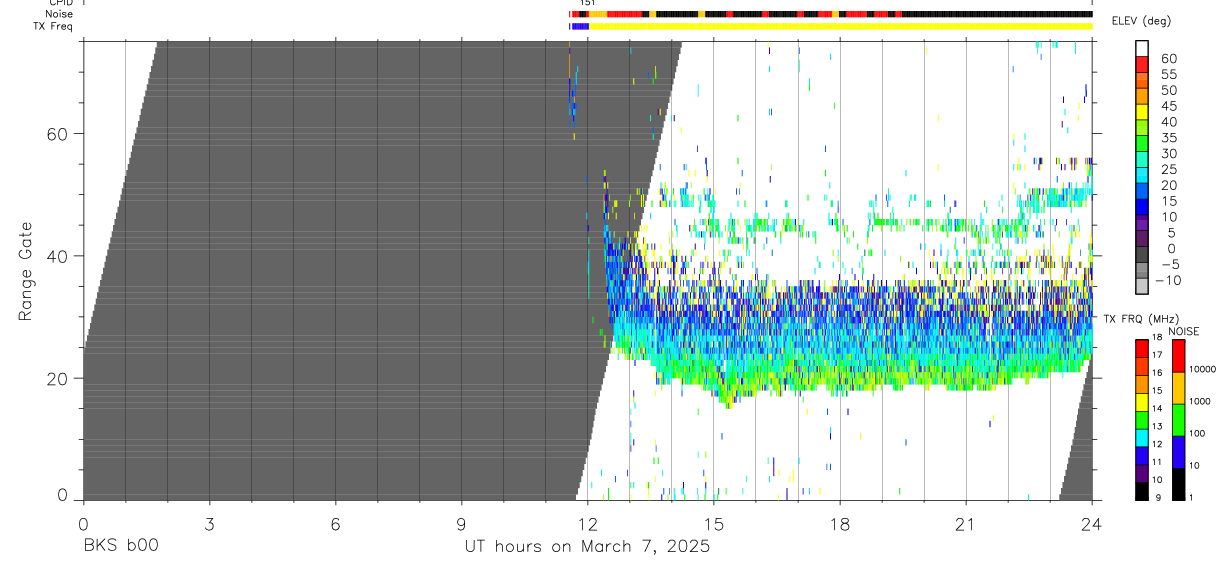Click the yellow TX Freq bar strip
The width and height of the screenshot is (1228, 567).
840,26
